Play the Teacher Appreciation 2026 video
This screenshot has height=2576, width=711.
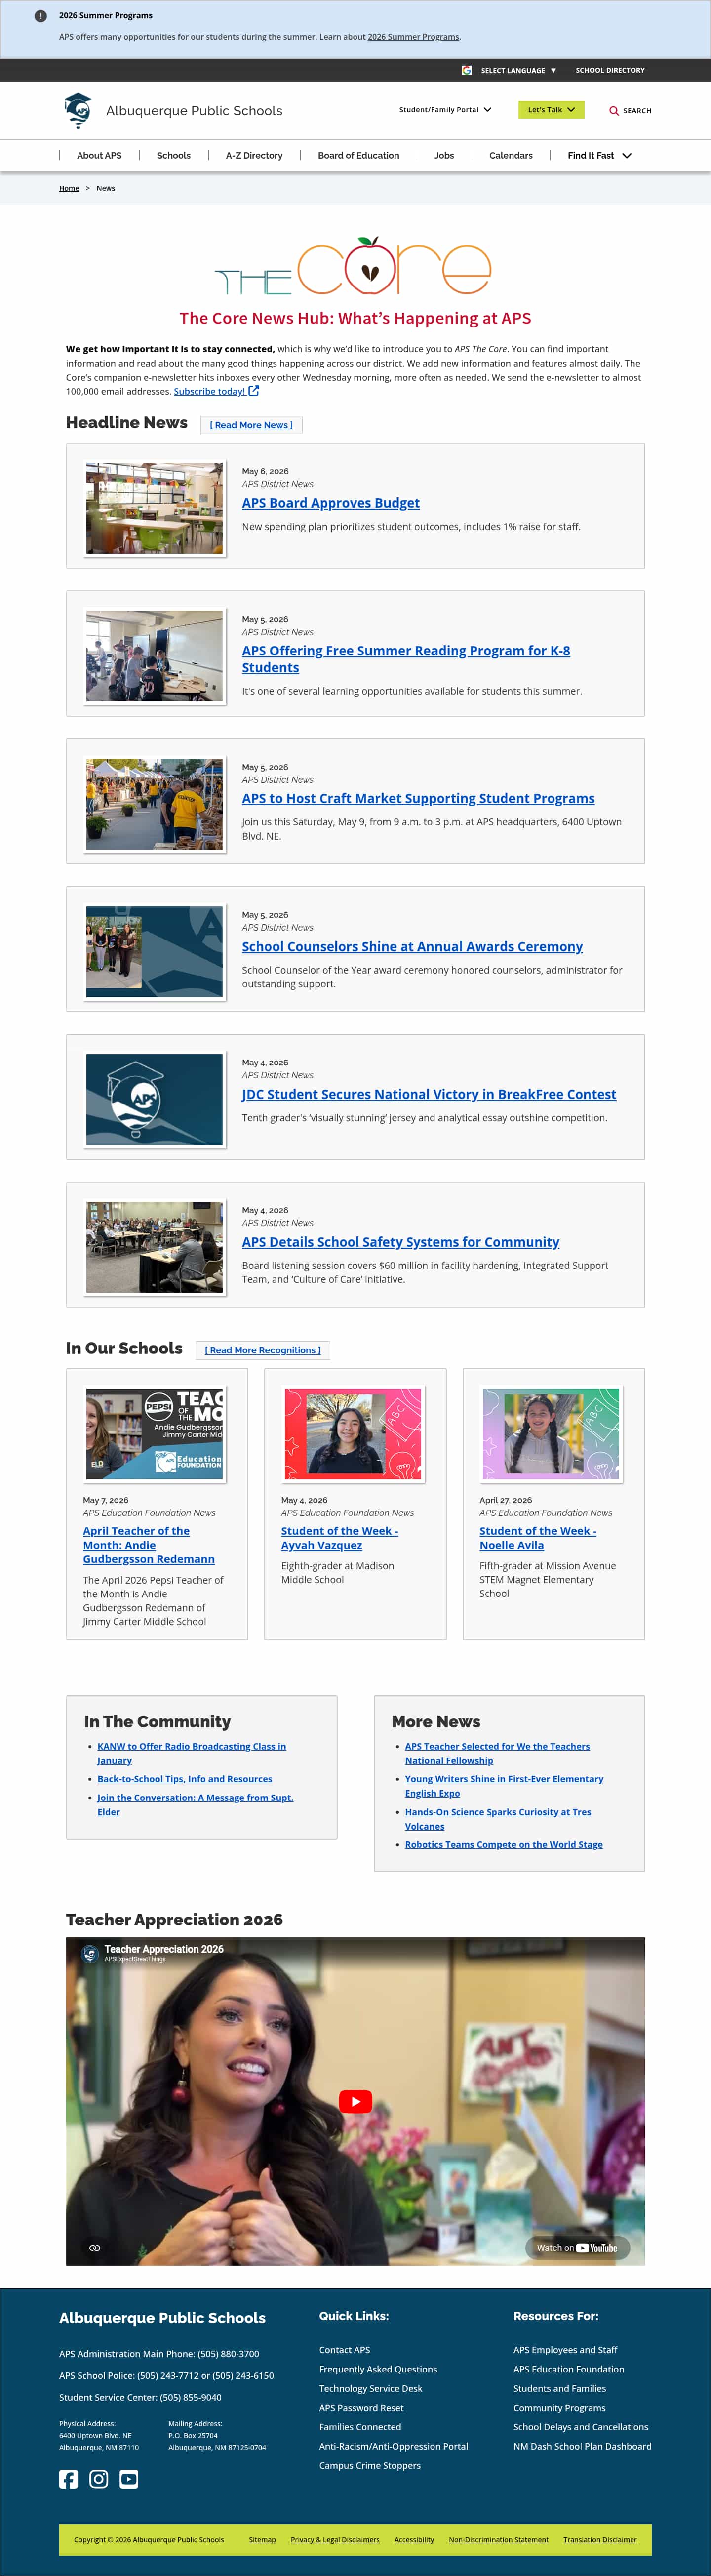coord(355,2101)
